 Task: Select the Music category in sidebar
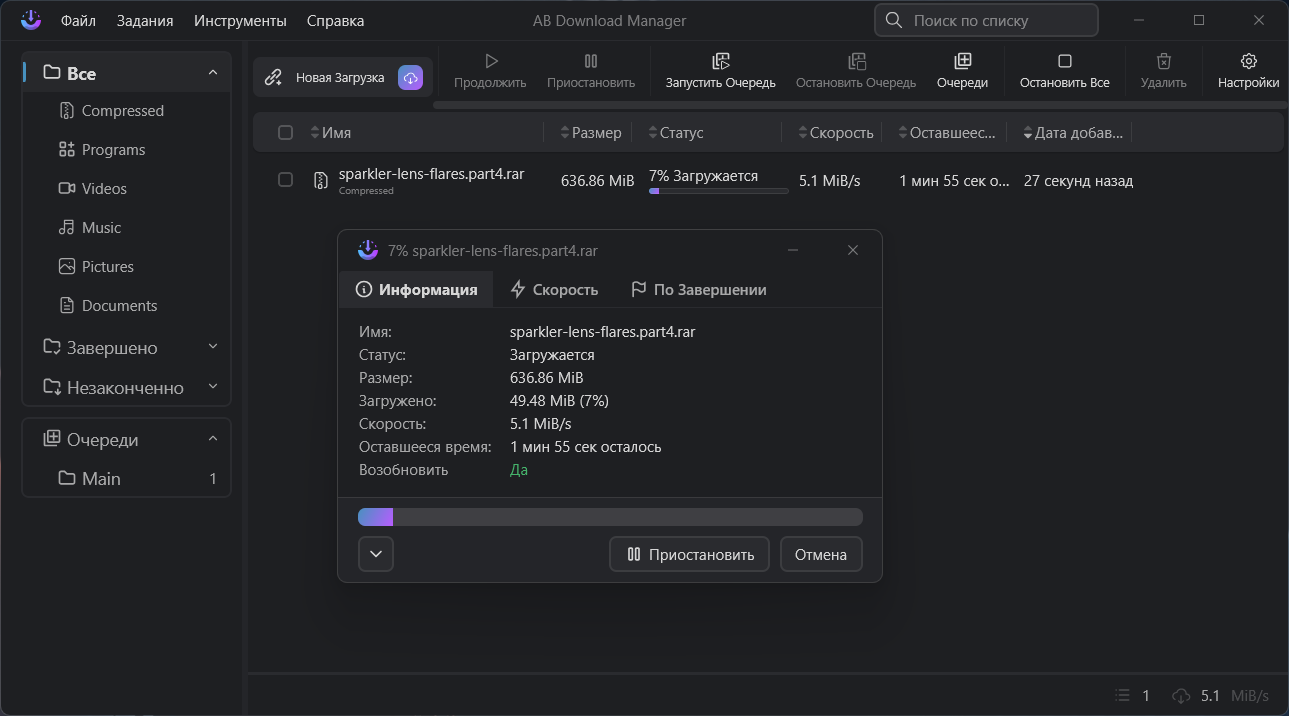pyautogui.click(x=101, y=228)
